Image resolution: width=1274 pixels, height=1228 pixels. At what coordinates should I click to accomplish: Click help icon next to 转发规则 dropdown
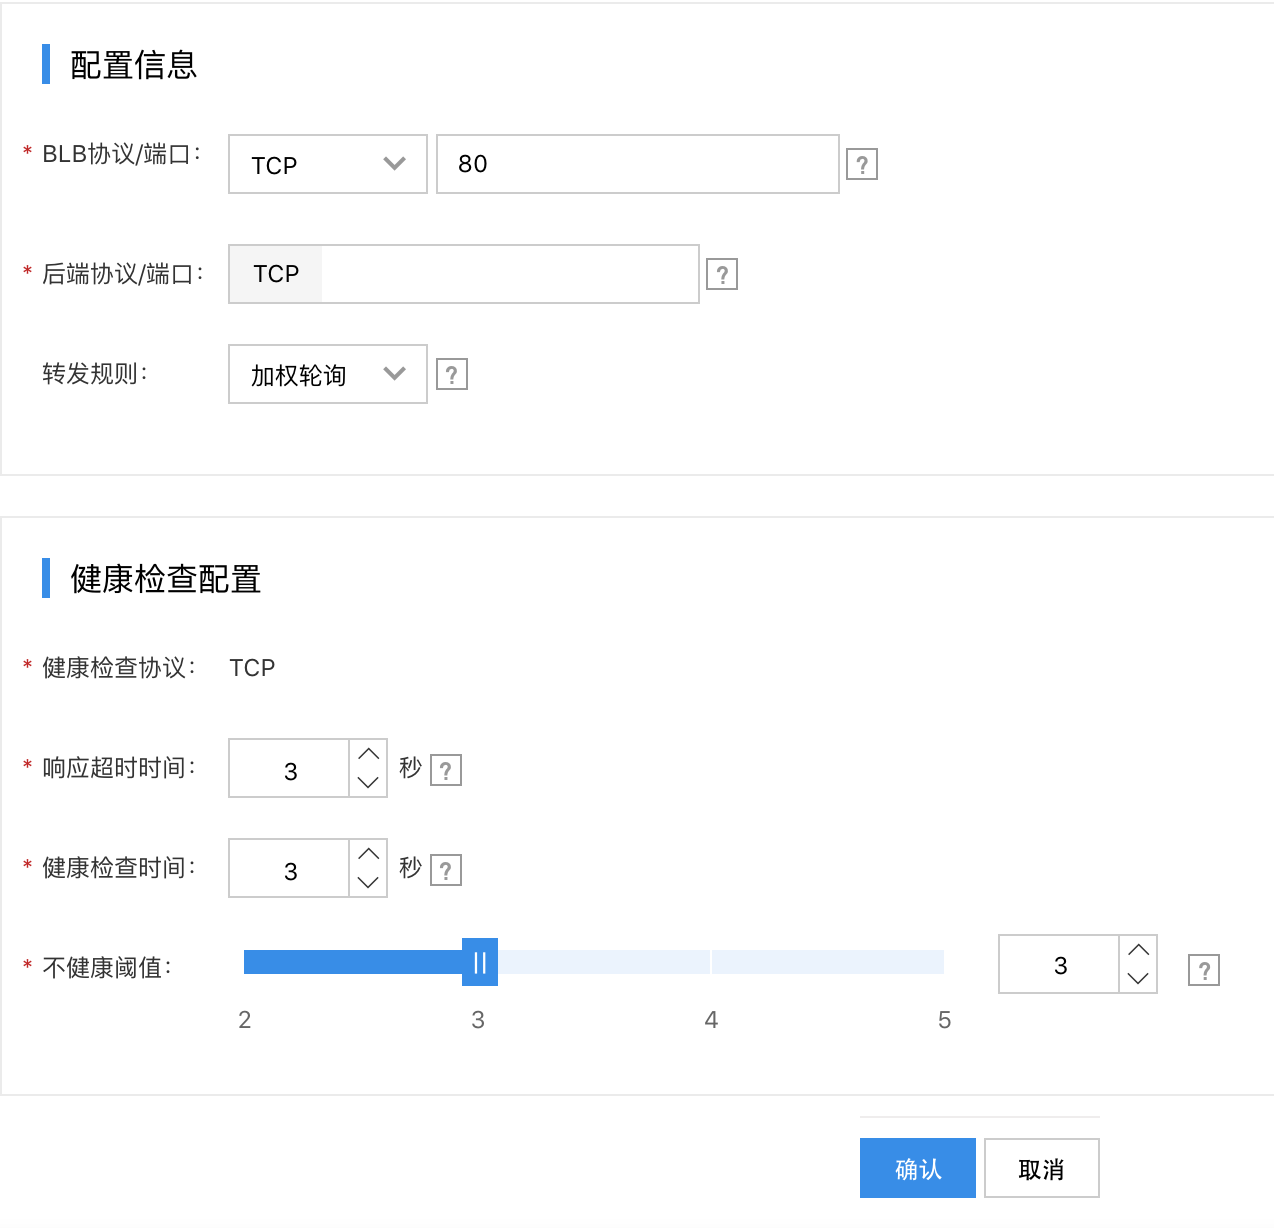point(451,374)
